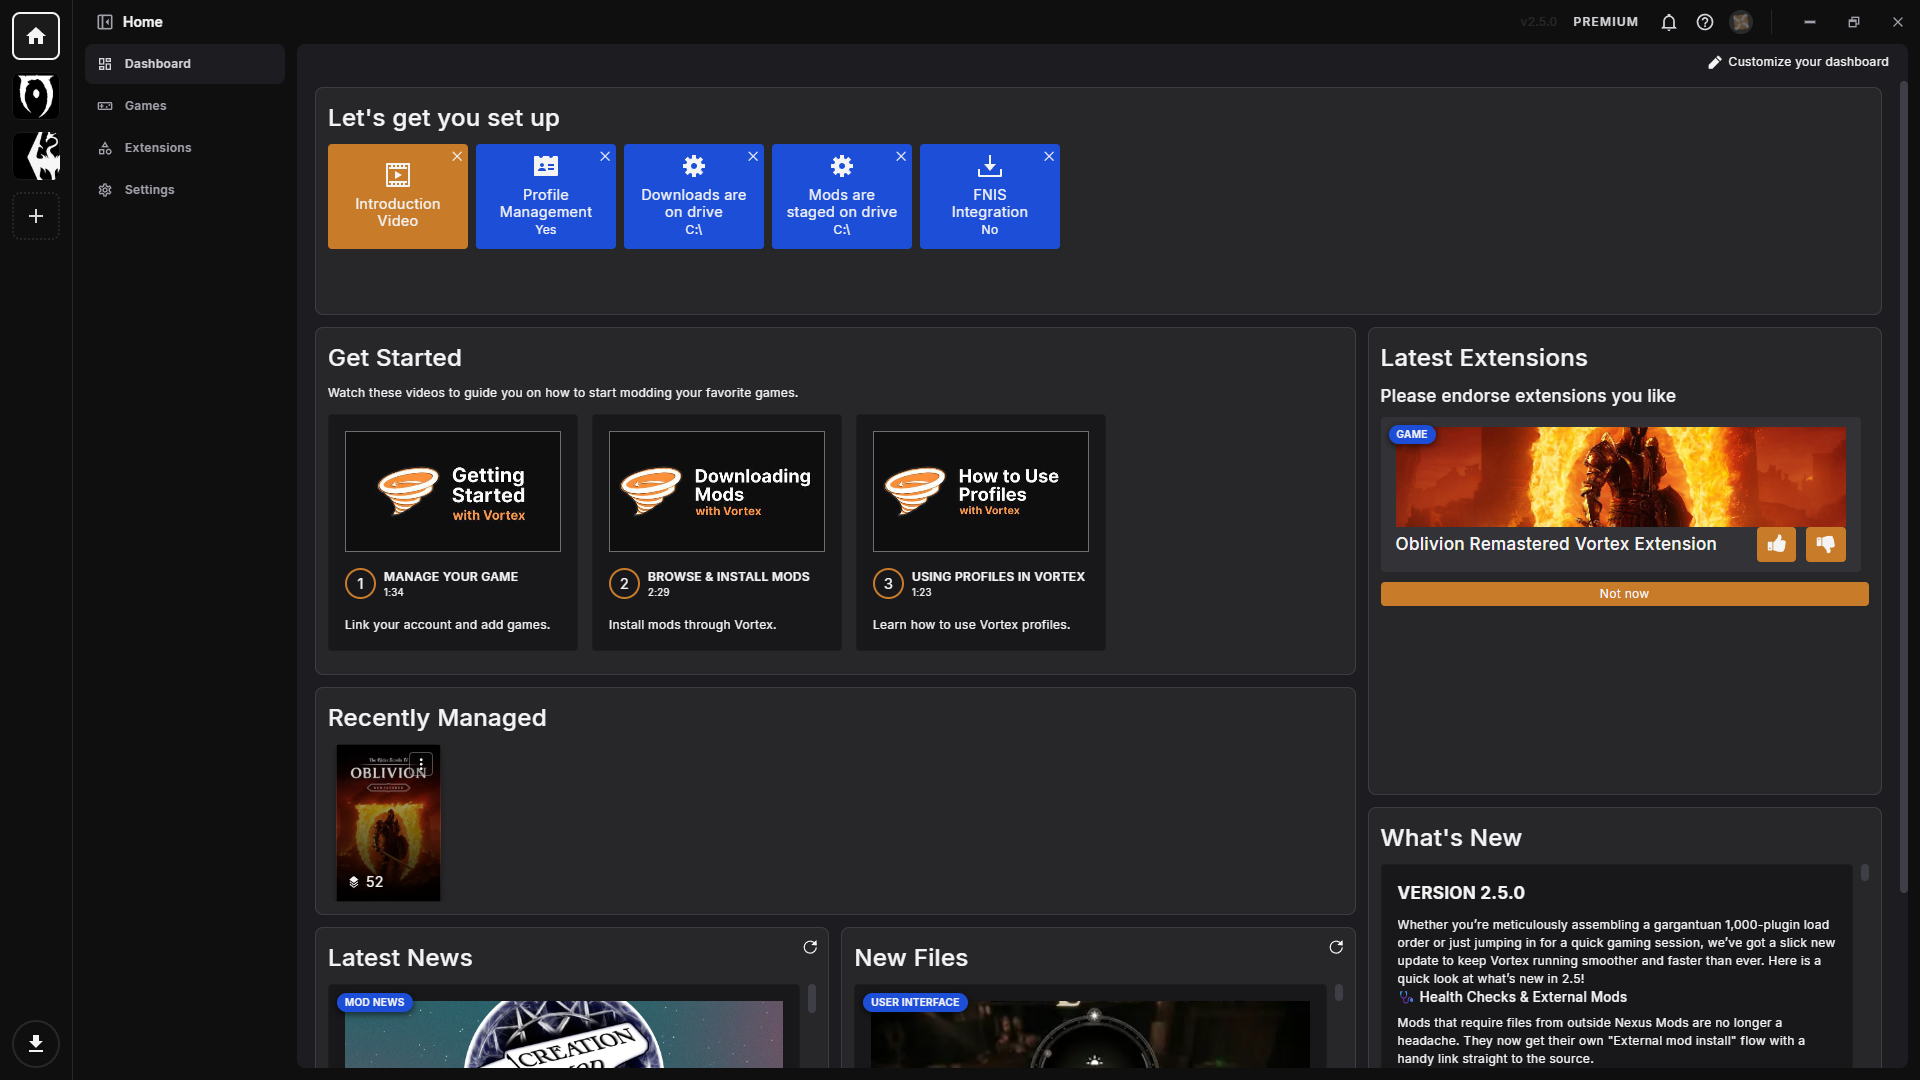Dismiss the Profile Management card
This screenshot has height=1080, width=1920.
point(605,157)
